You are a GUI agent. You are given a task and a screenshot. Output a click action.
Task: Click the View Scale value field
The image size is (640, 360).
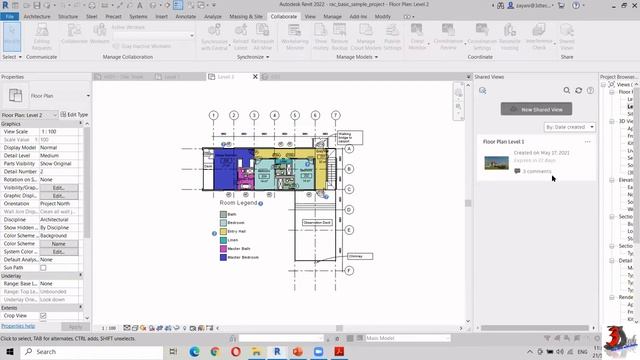tap(60, 131)
